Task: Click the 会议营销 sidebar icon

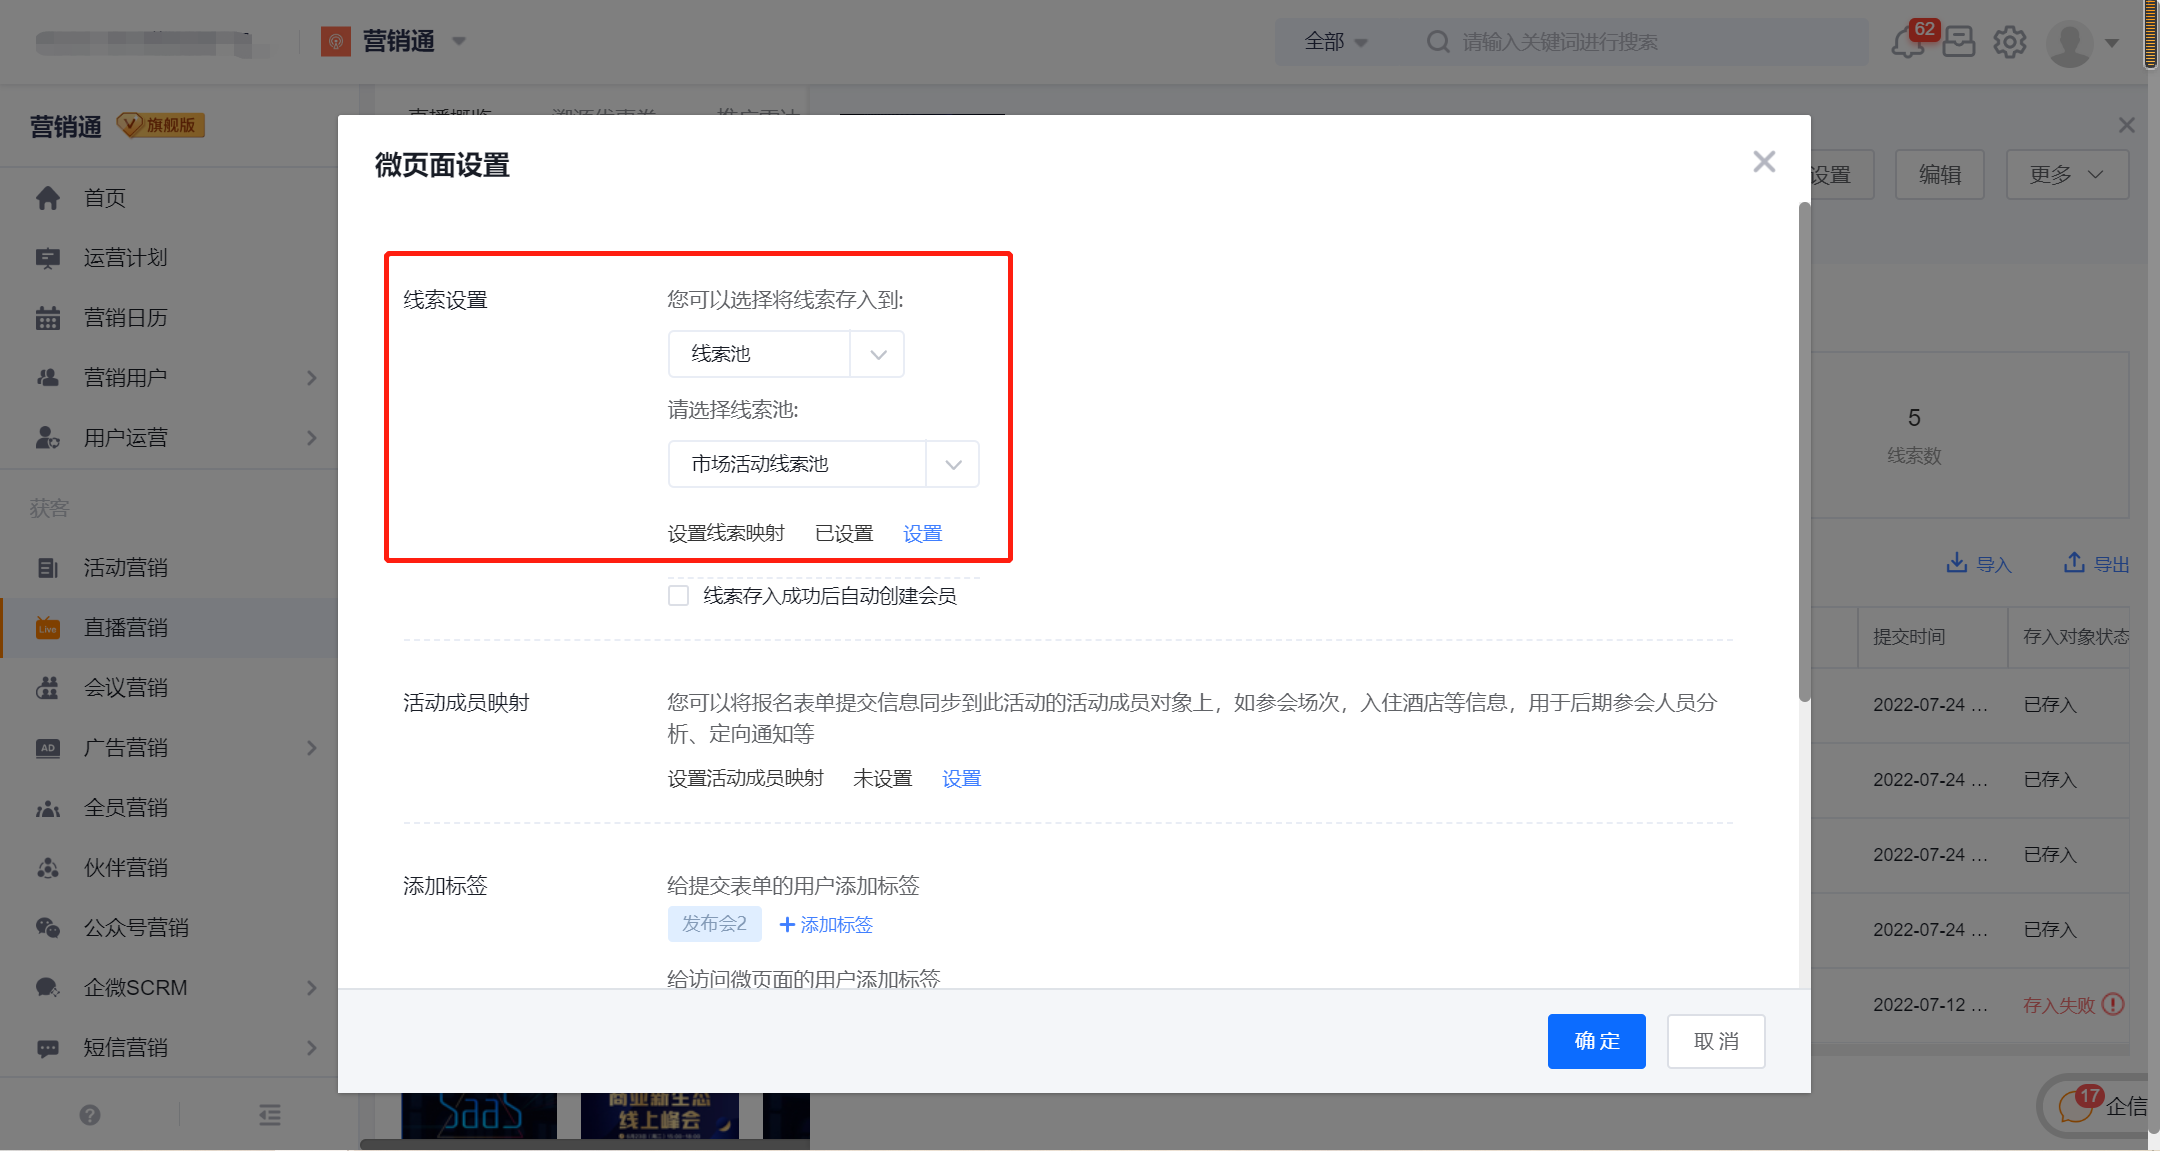Action: point(48,688)
